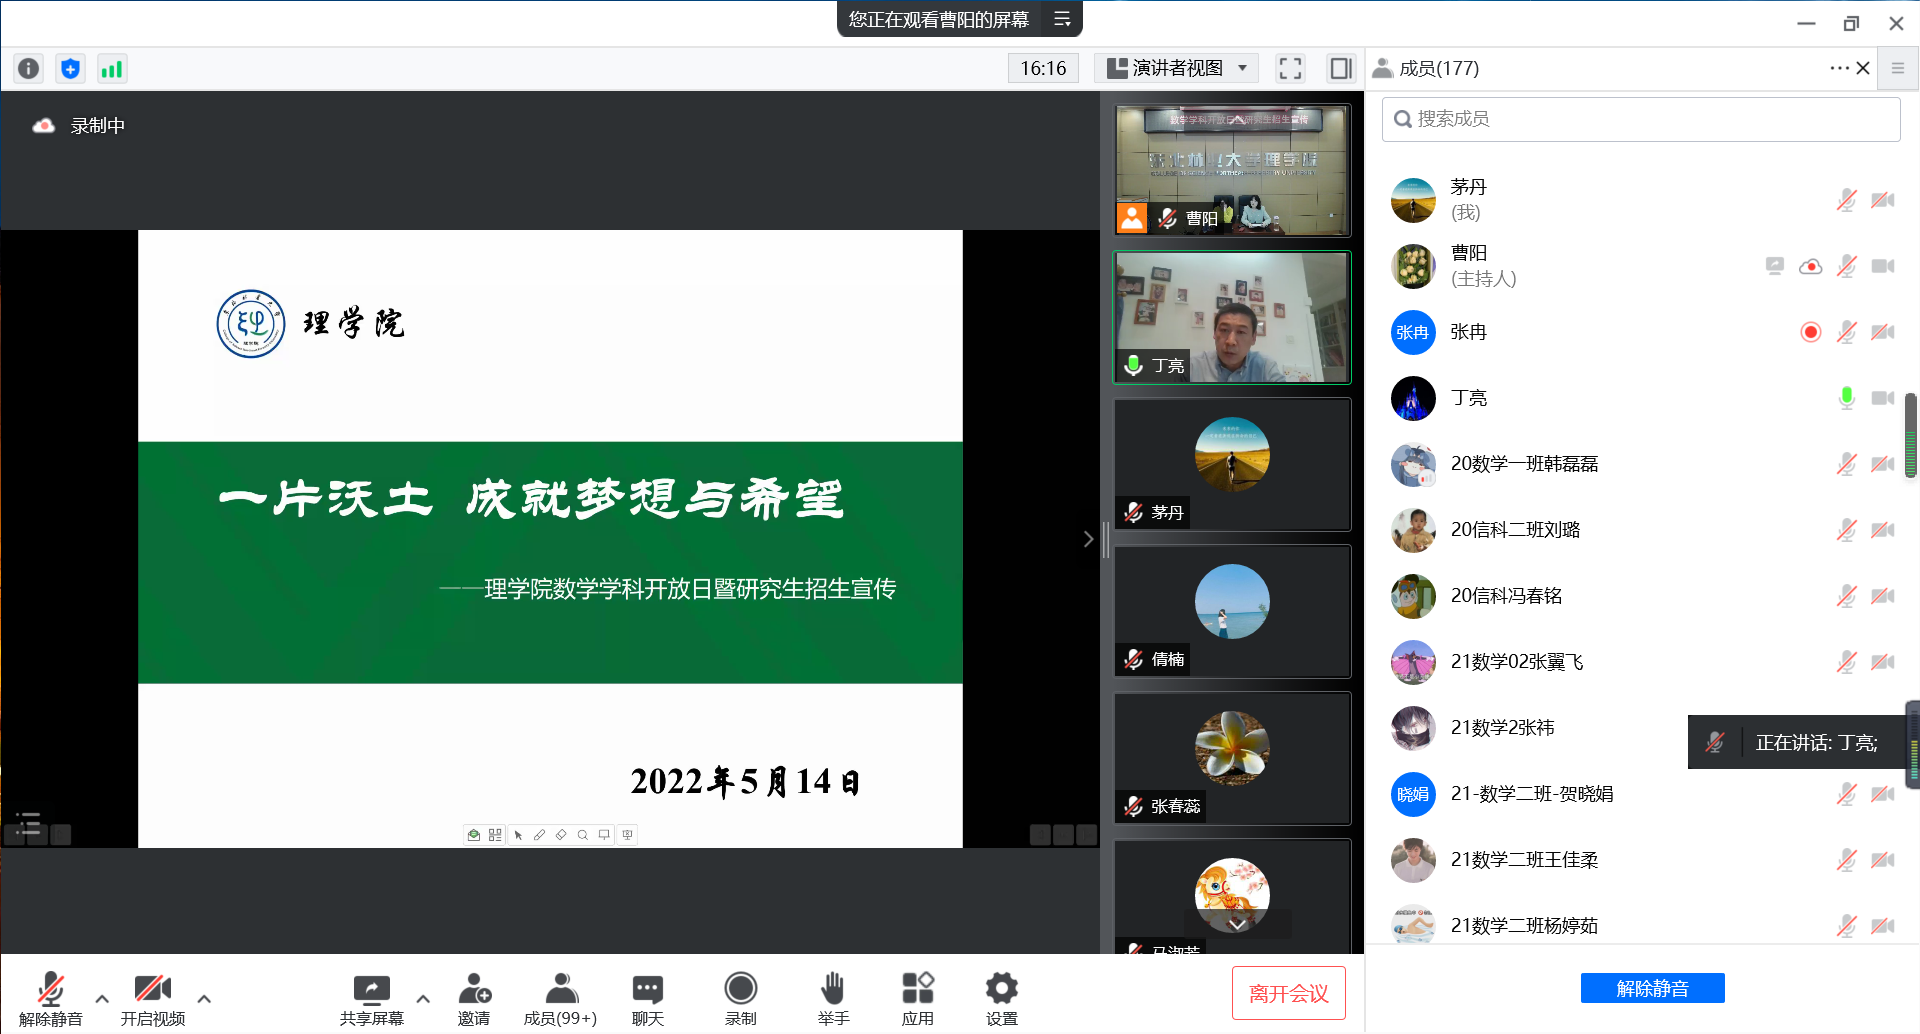Image resolution: width=1920 pixels, height=1034 pixels.
Task: Raise hand in the meeting
Action: pos(832,998)
